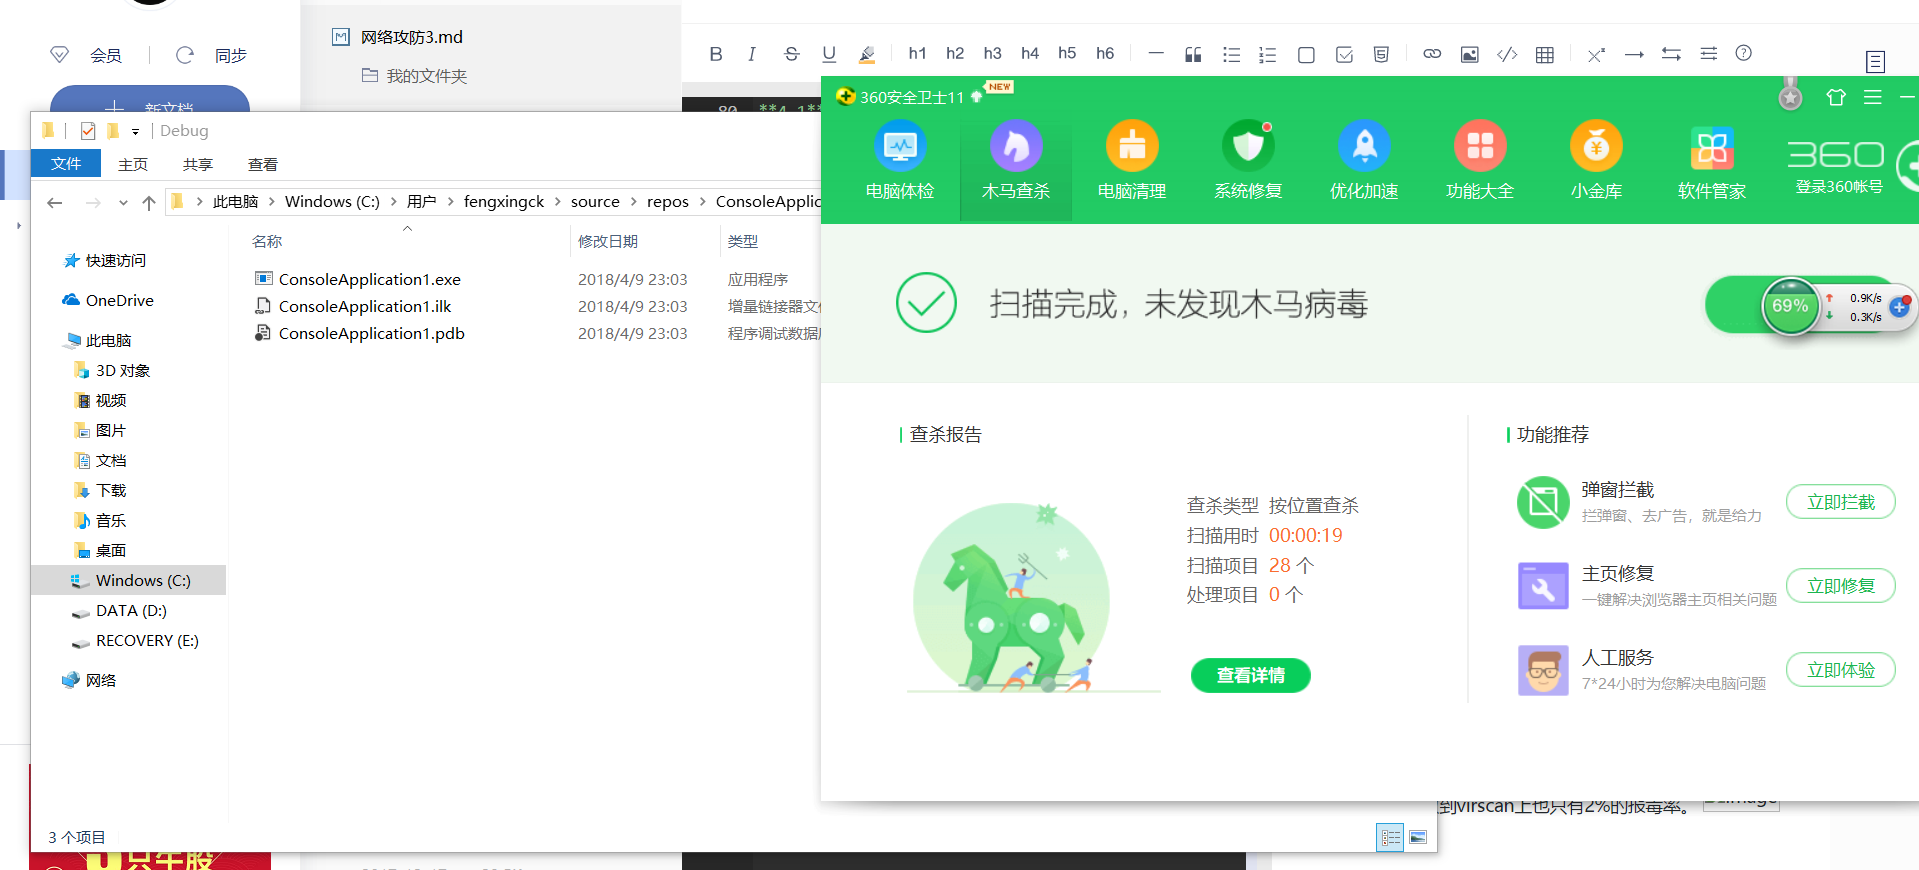
Task: Click the highlight color marker icon
Action: click(x=867, y=54)
